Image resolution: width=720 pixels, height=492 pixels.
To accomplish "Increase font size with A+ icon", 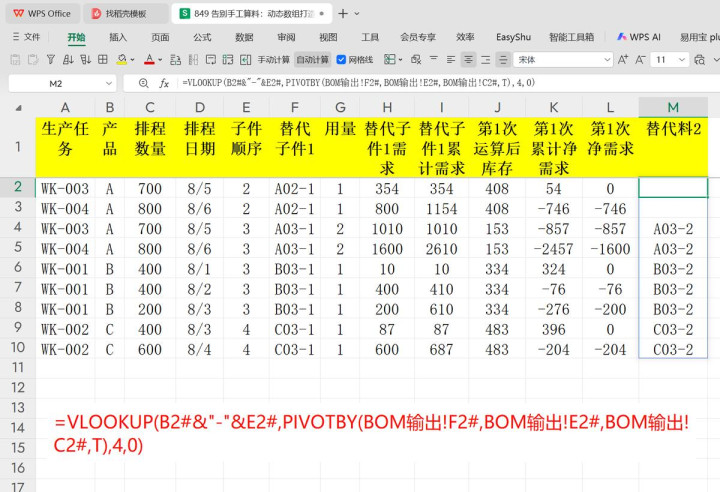I will click(x=623, y=60).
